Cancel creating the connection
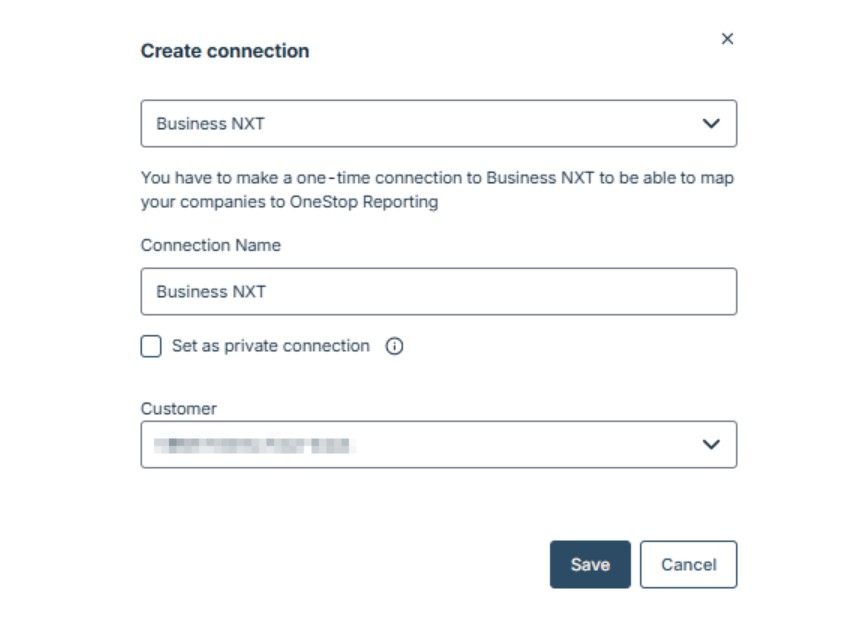Screen dimensions: 852x640 coord(688,565)
